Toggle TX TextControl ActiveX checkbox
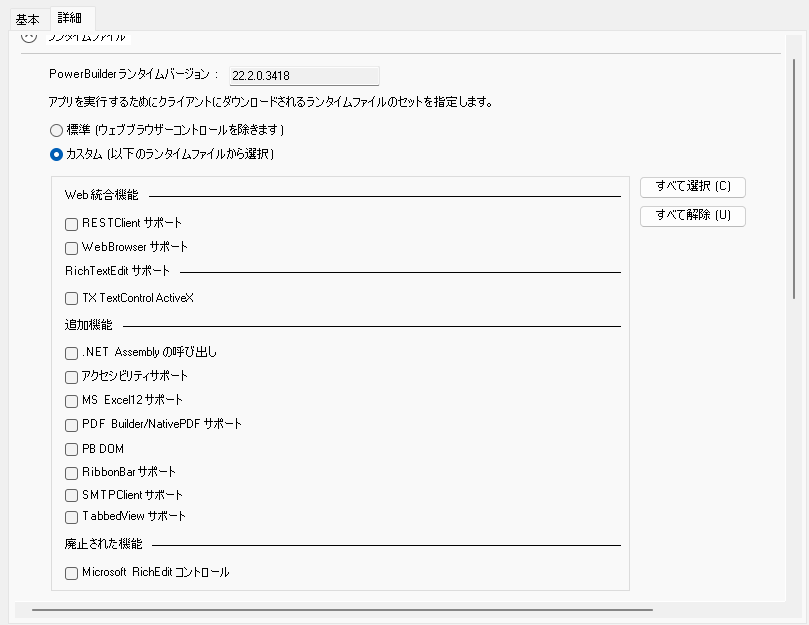Viewport: 809px width, 625px height. (71, 299)
